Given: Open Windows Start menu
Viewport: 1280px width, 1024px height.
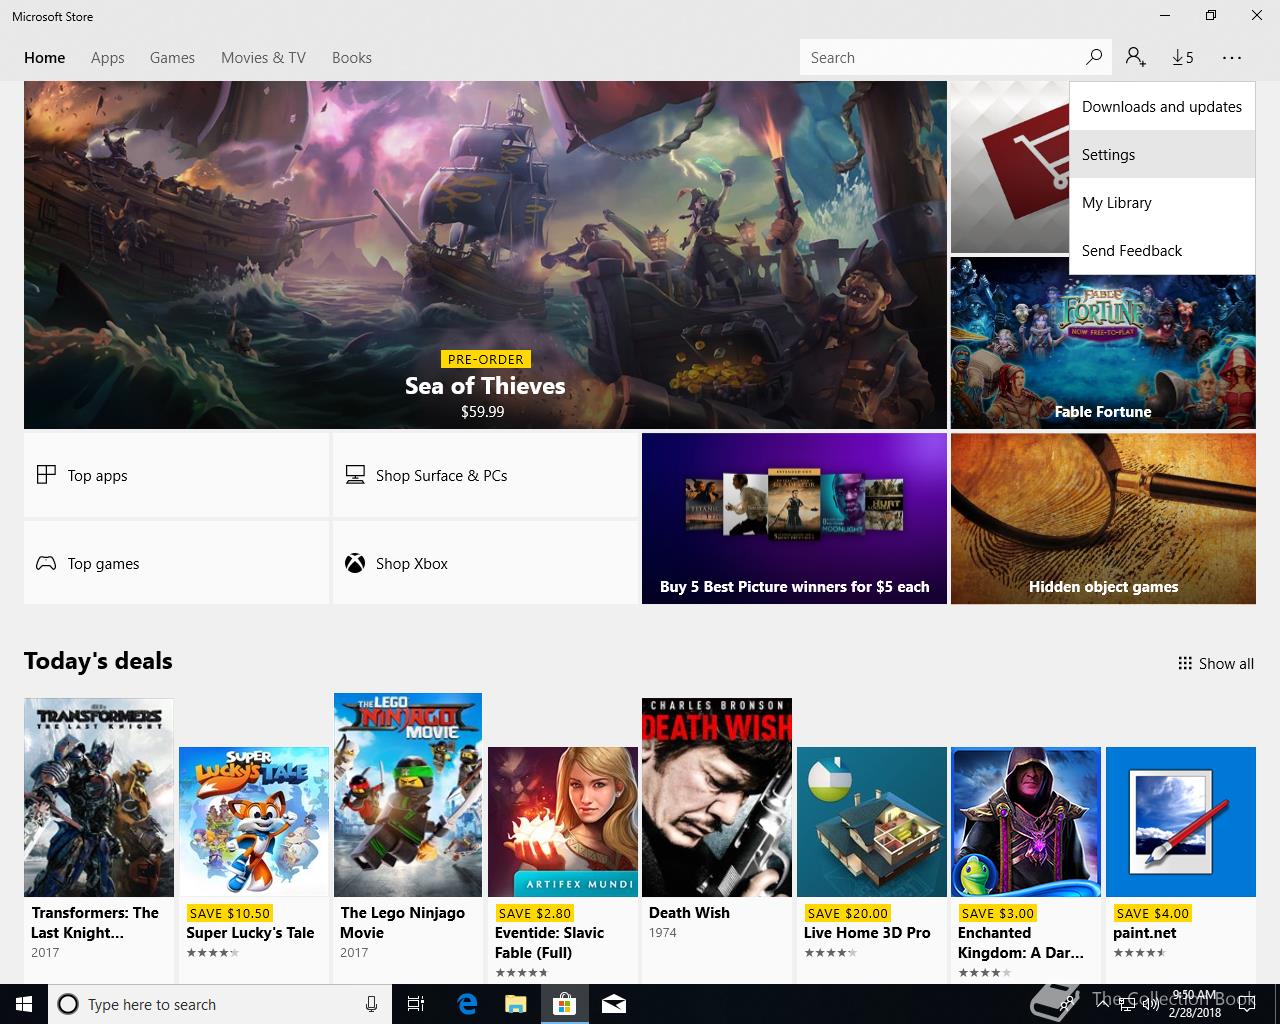Looking at the screenshot, I should point(24,1004).
